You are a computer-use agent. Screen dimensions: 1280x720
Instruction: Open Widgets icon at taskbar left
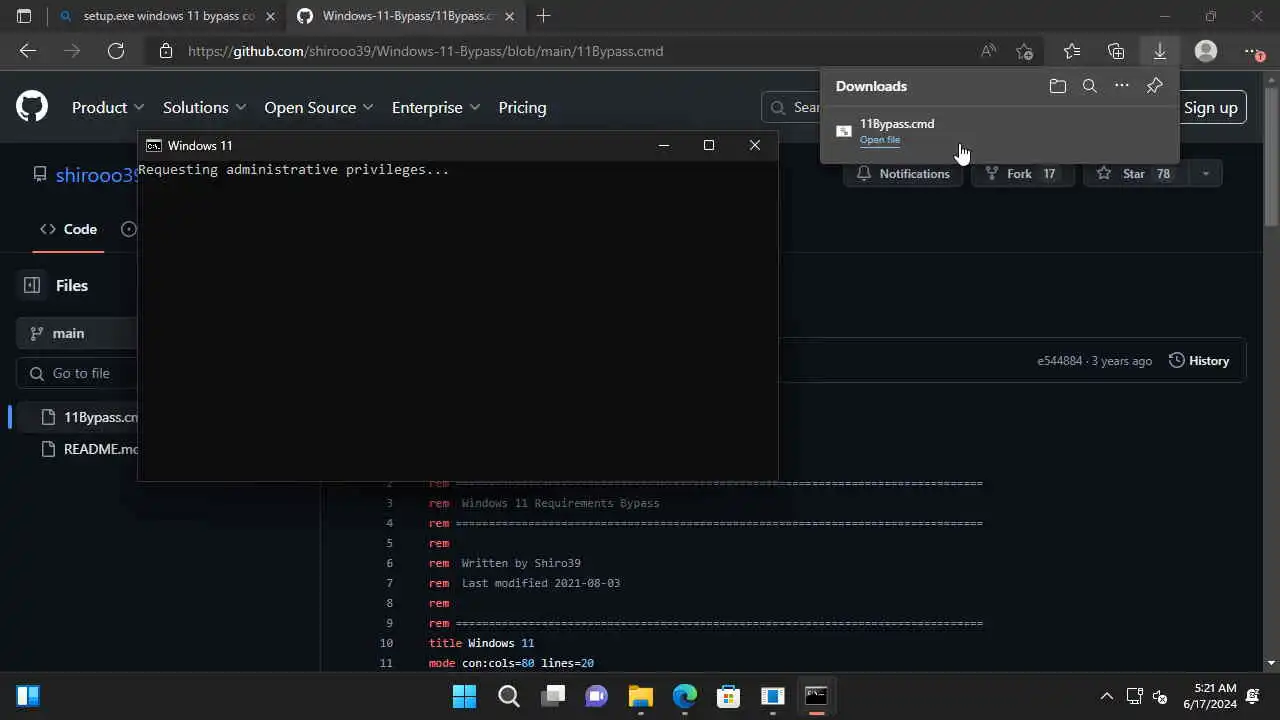click(x=28, y=696)
